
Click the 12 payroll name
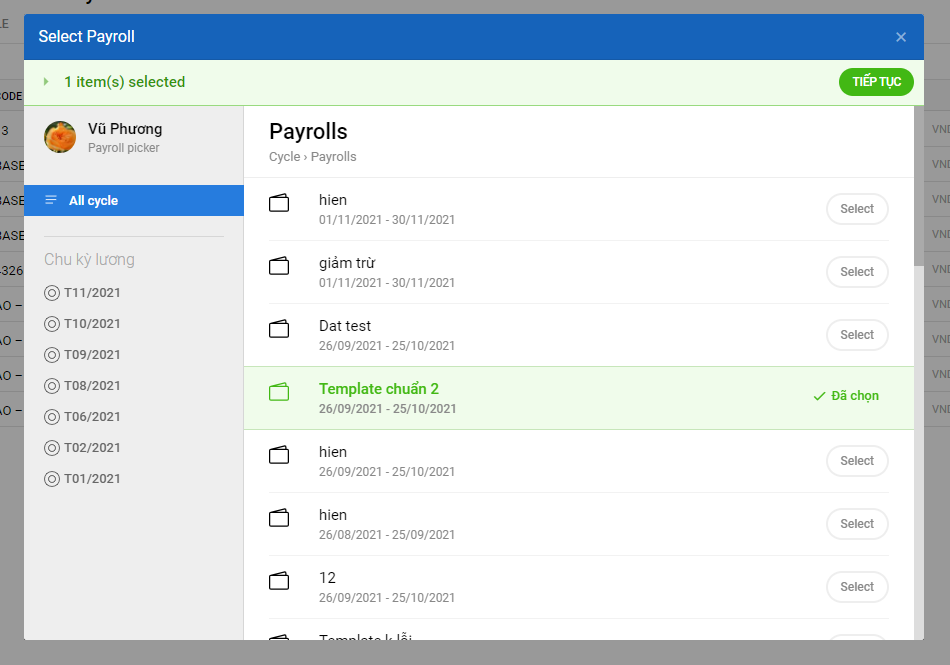click(x=327, y=578)
